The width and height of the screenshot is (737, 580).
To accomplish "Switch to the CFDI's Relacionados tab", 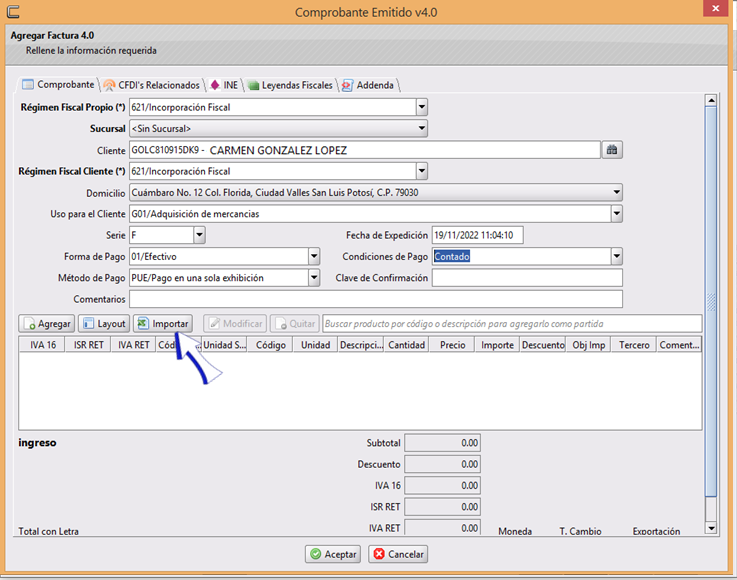I will tap(152, 85).
